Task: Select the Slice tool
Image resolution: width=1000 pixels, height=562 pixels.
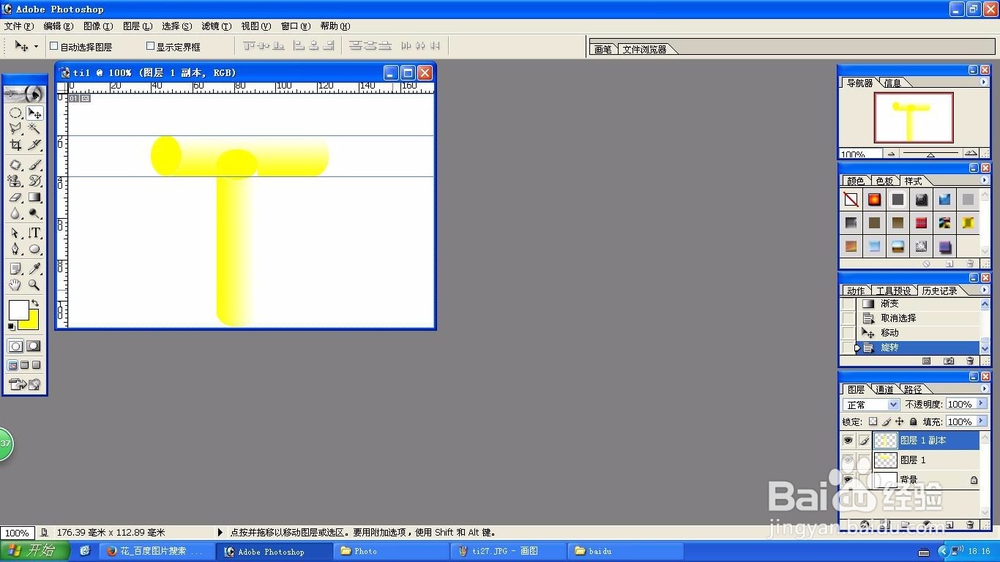Action: click(34, 145)
